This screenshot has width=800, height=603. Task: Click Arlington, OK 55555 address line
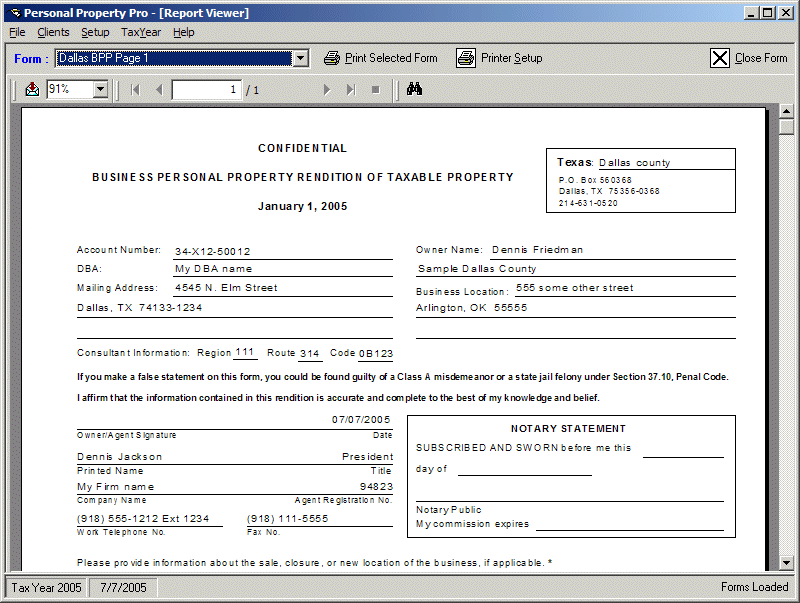click(x=471, y=308)
